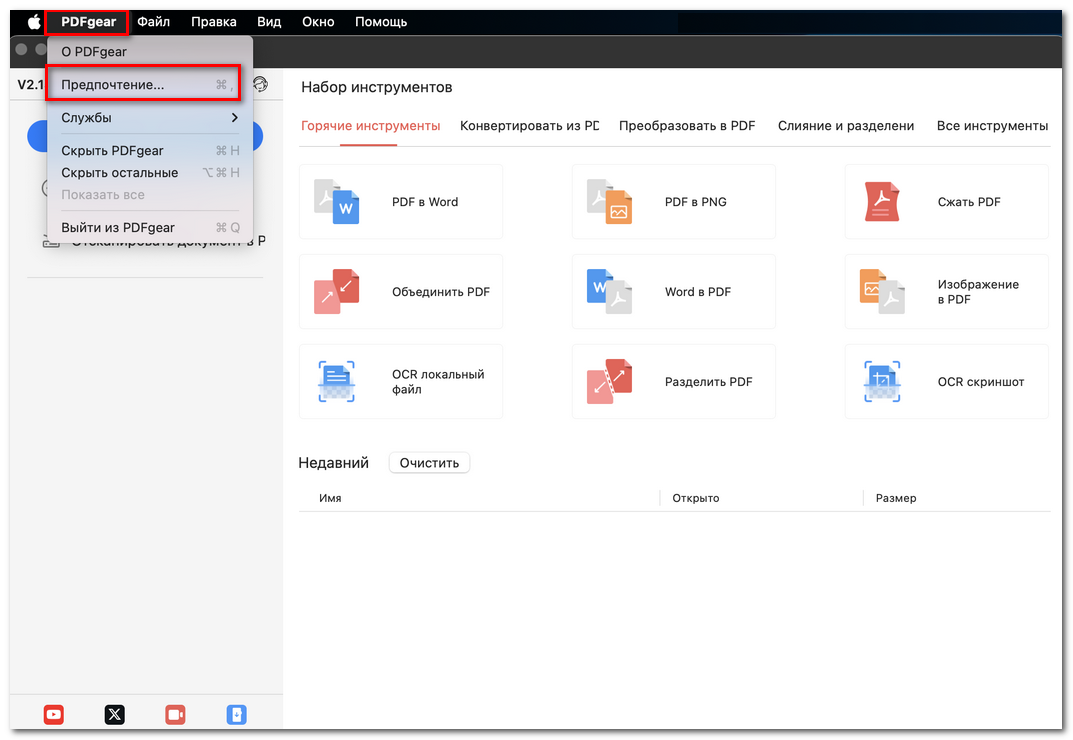1073x740 pixels.
Task: Click the YouTube icon in the sidebar footer
Action: coord(54,714)
